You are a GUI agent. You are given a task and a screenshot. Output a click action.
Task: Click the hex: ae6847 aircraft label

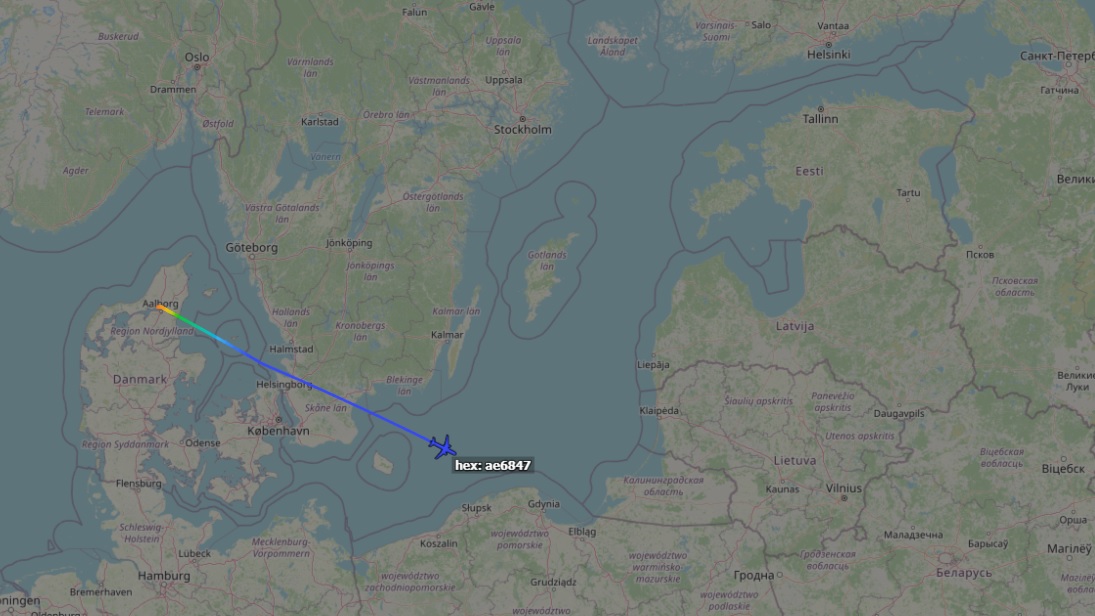[x=493, y=465]
